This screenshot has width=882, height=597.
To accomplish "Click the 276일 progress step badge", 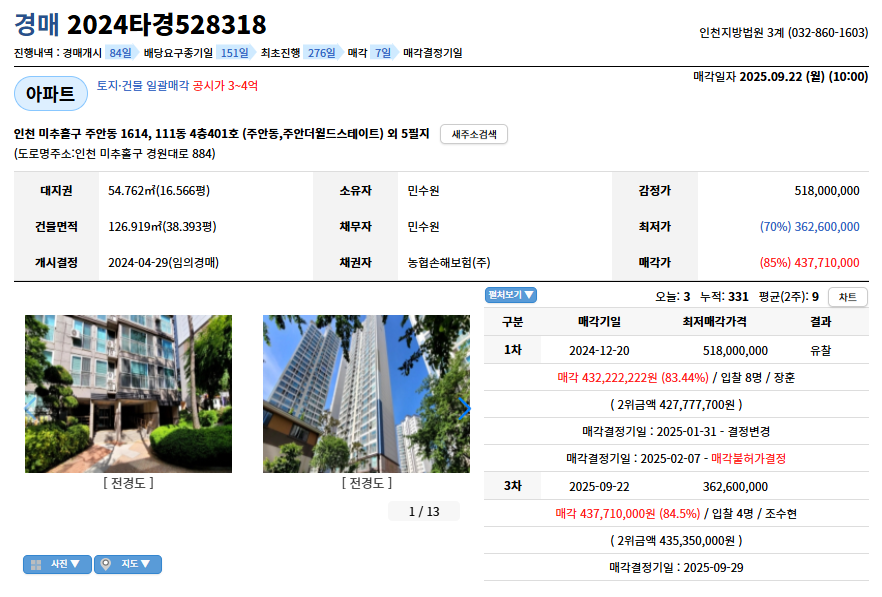I will 322,53.
